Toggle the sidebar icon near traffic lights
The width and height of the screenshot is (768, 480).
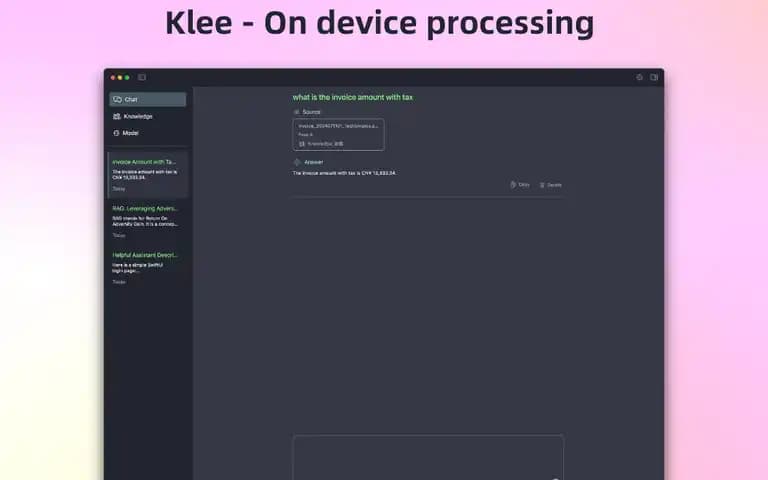pyautogui.click(x=142, y=77)
